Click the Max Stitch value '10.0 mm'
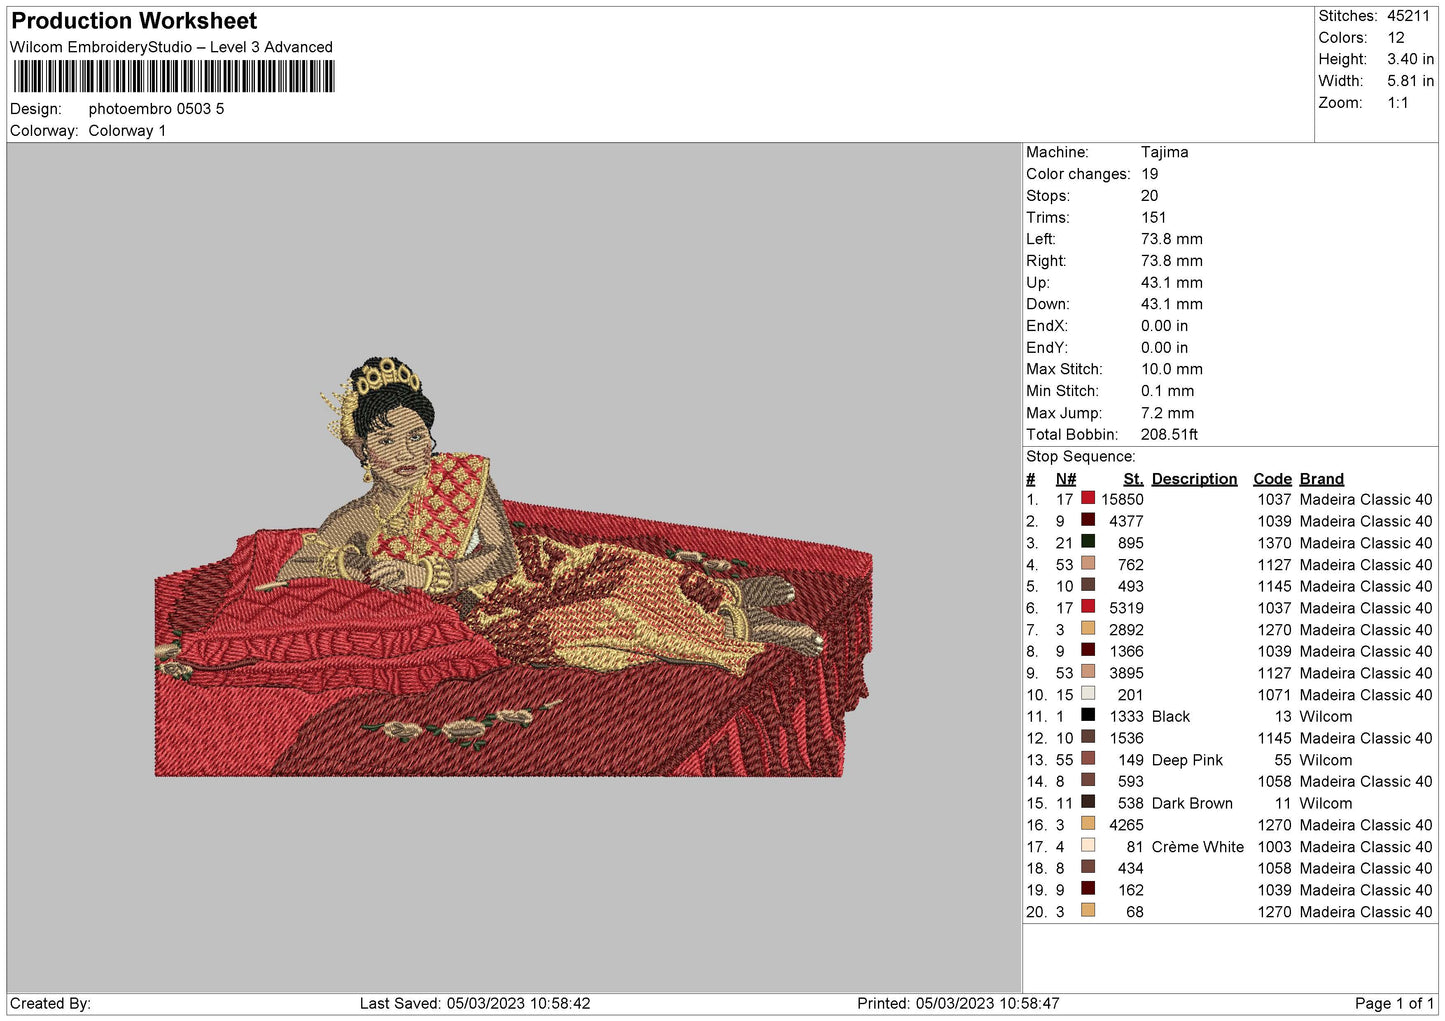 click(1172, 369)
